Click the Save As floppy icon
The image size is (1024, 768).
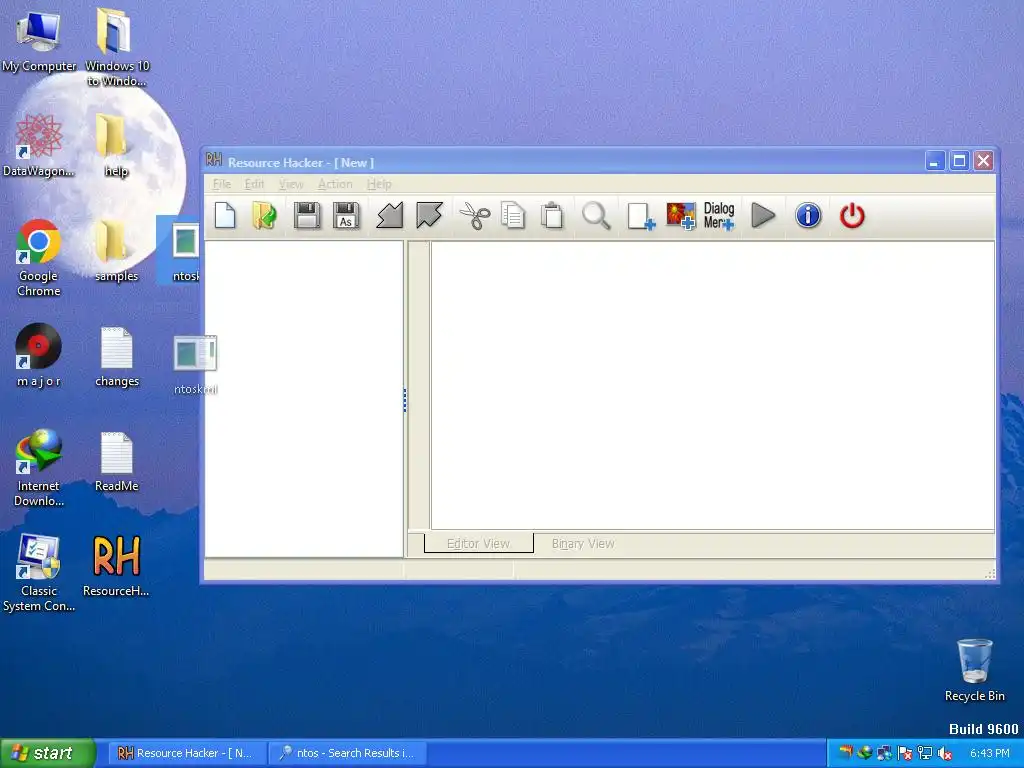pyautogui.click(x=346, y=216)
